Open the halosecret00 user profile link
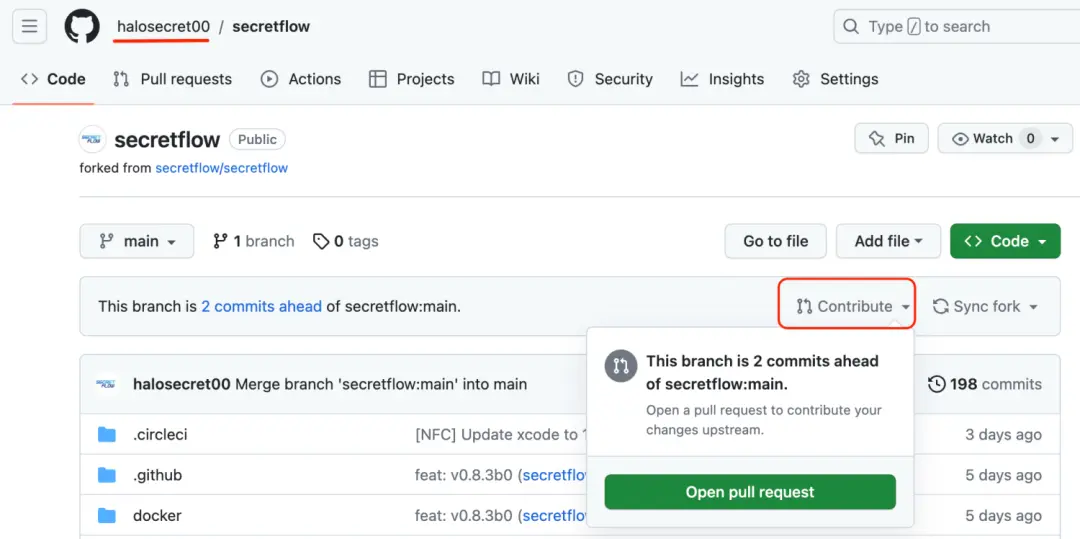Image resolution: width=1080 pixels, height=539 pixels. 163,27
